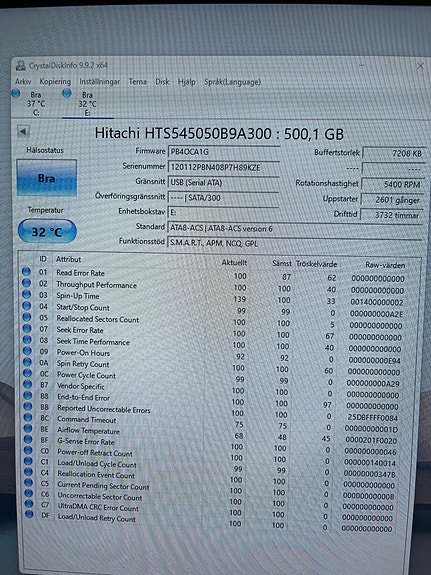Click the CrystalDiskInfo app icon in title bar
The width and height of the screenshot is (431, 575).
[x=21, y=66]
